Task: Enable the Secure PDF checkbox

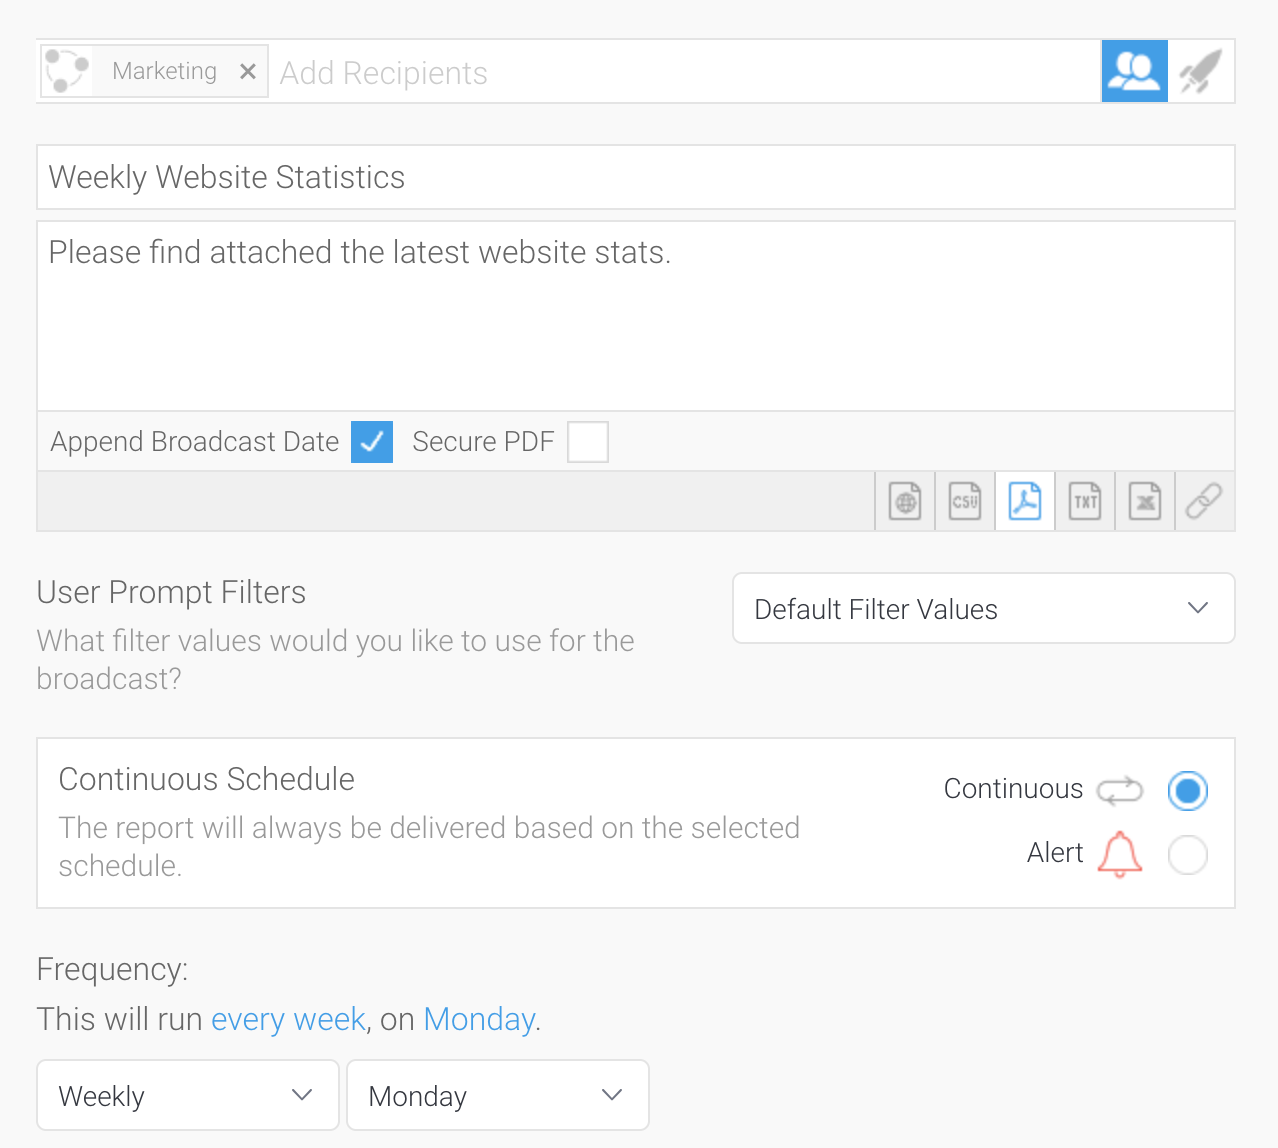Action: [588, 442]
